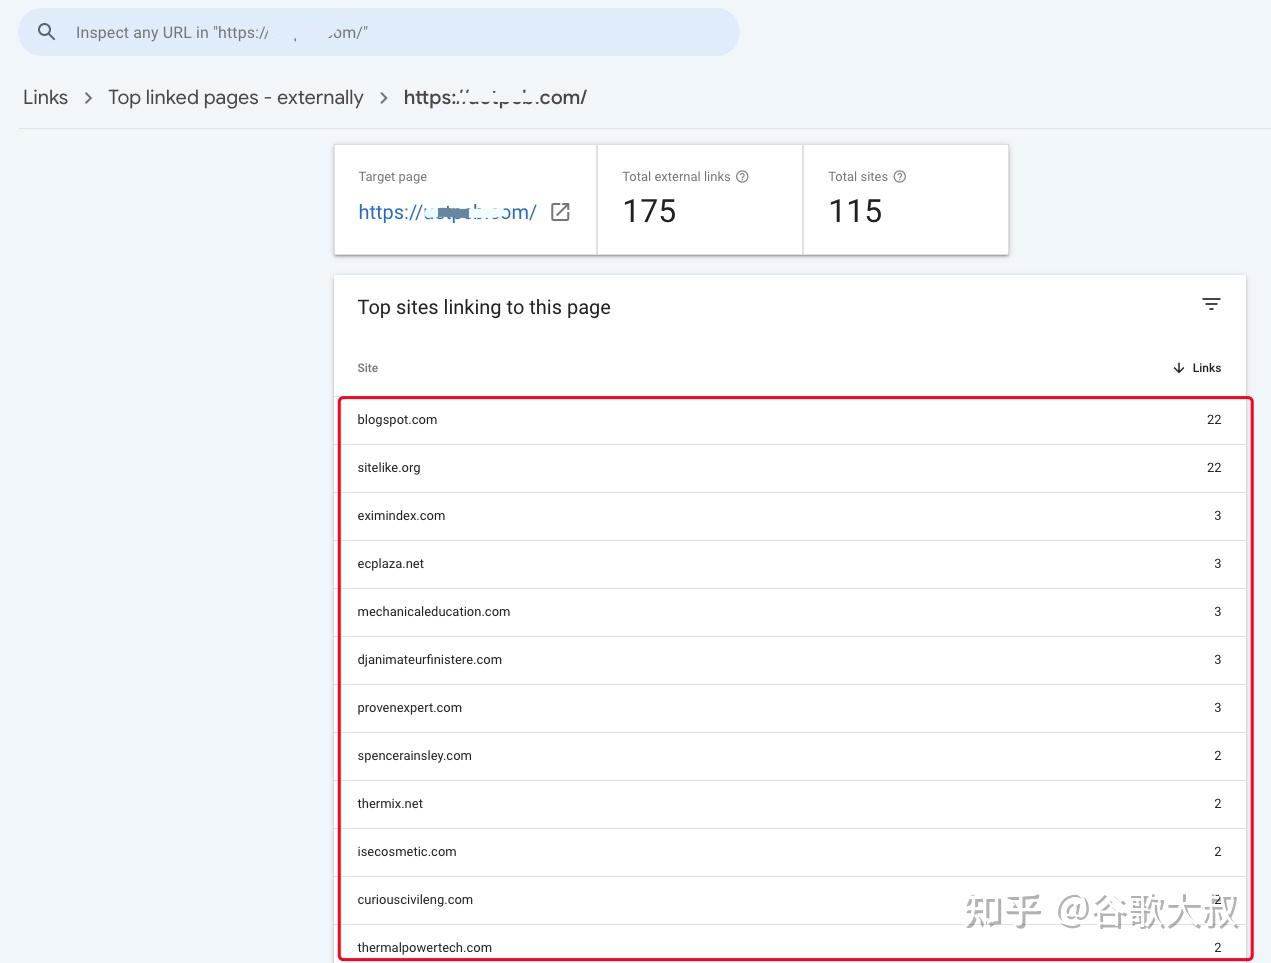Image resolution: width=1271 pixels, height=963 pixels.
Task: Select the djanimateurfinistere.com row
Action: coord(790,660)
